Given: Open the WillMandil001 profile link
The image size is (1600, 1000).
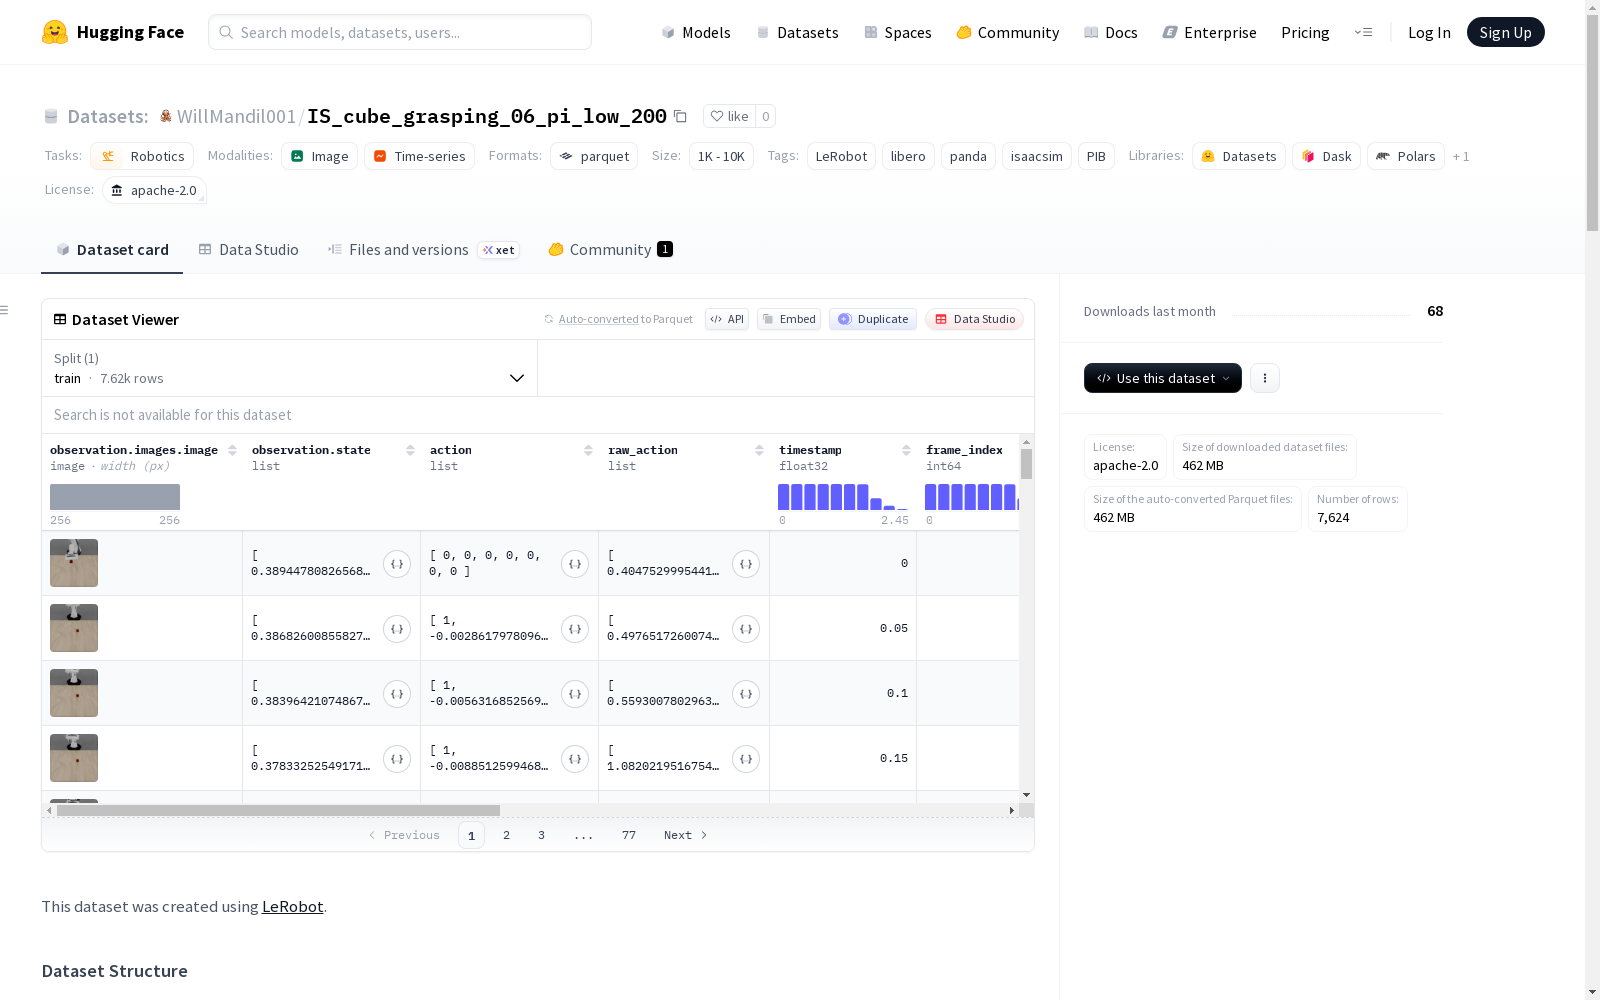Looking at the screenshot, I should (x=236, y=116).
